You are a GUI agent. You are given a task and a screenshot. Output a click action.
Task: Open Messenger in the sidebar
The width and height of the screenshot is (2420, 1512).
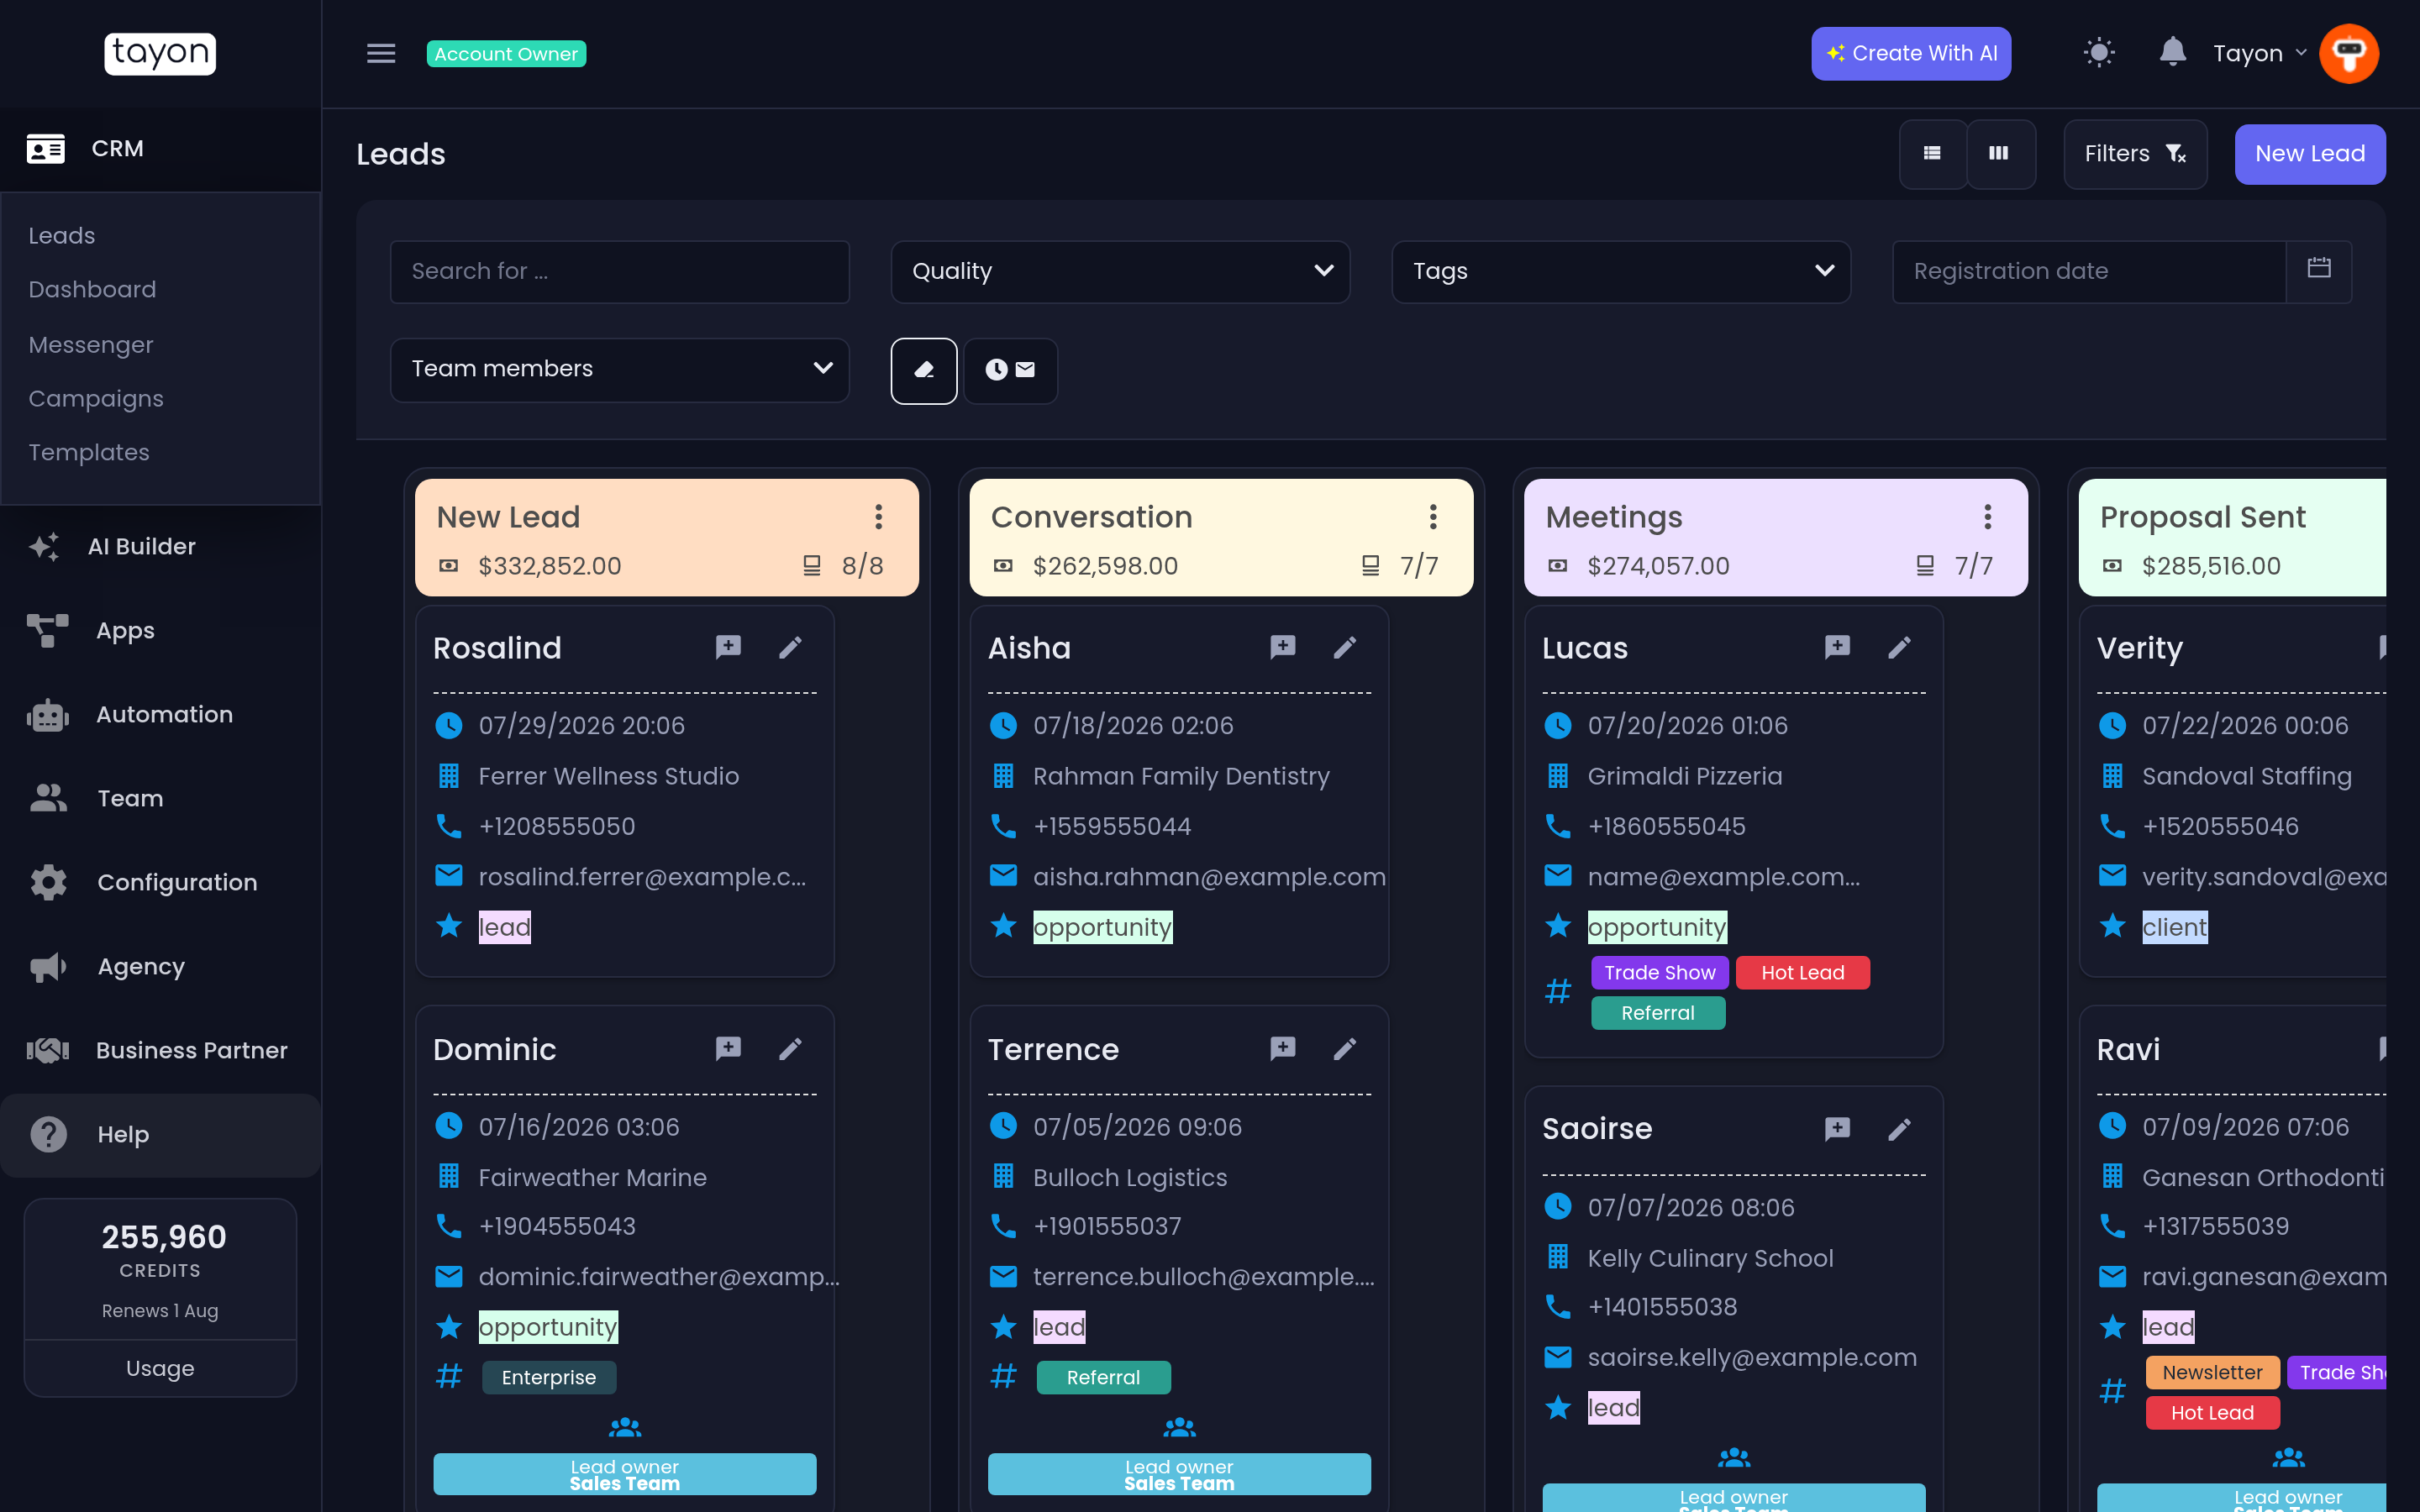[91, 345]
